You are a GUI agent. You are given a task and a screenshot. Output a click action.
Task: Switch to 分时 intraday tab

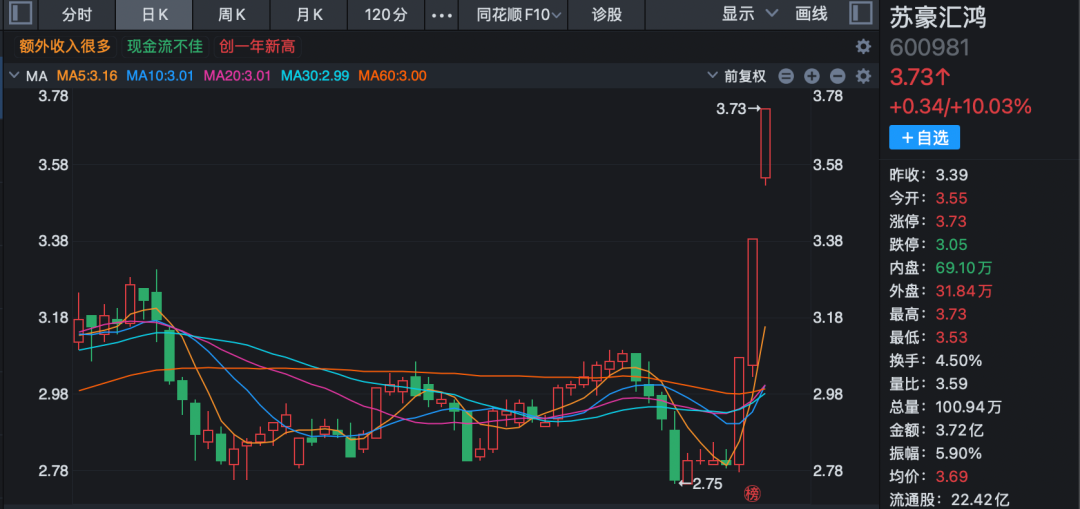tap(76, 14)
